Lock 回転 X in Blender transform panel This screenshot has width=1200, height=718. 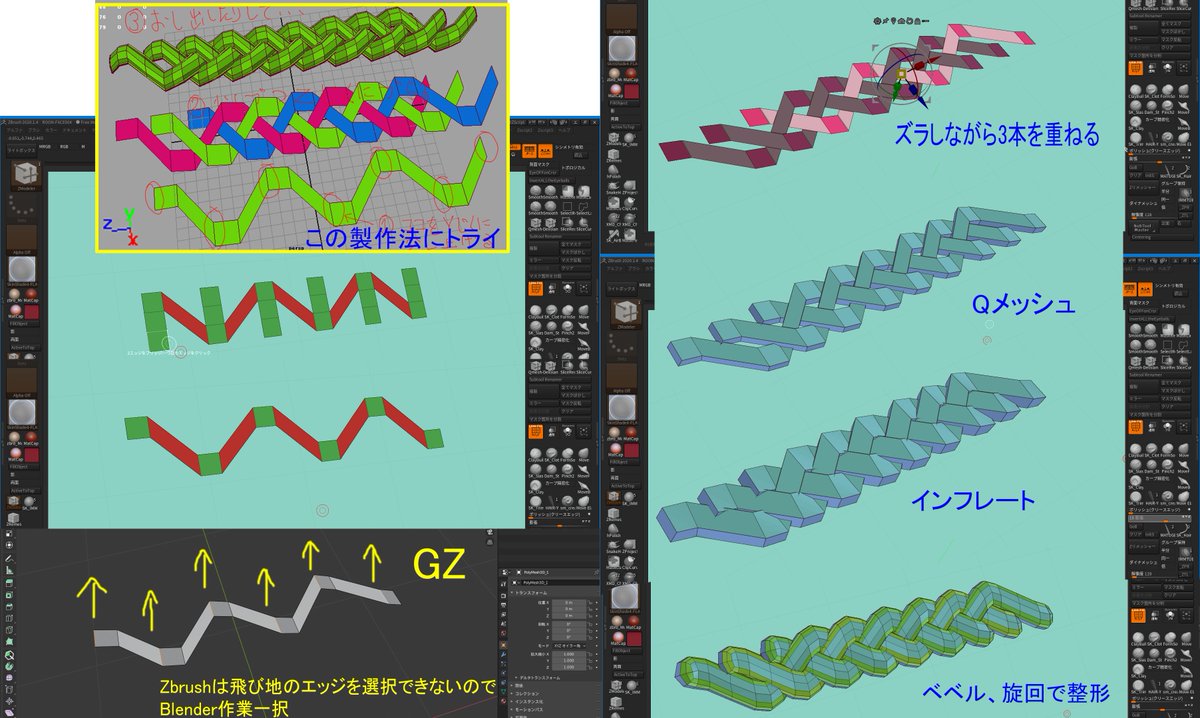pos(590,624)
